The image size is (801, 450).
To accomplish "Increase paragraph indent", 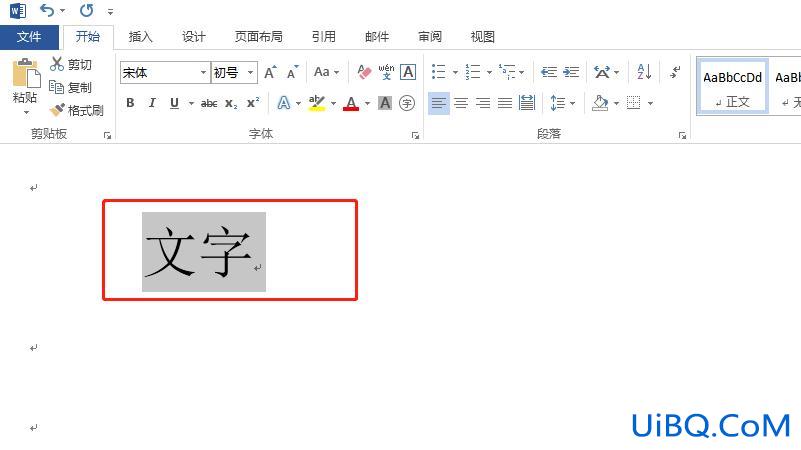I will click(x=571, y=72).
